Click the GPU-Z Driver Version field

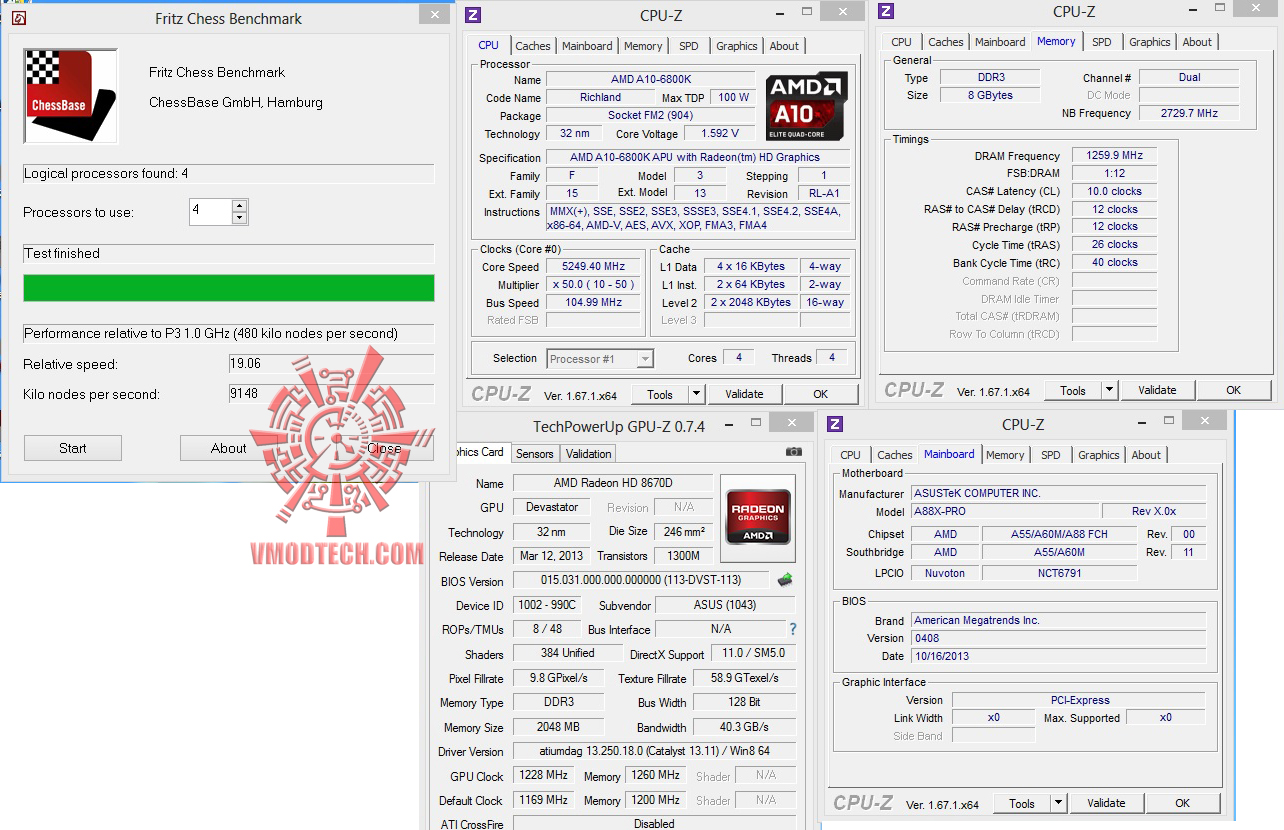tap(654, 751)
